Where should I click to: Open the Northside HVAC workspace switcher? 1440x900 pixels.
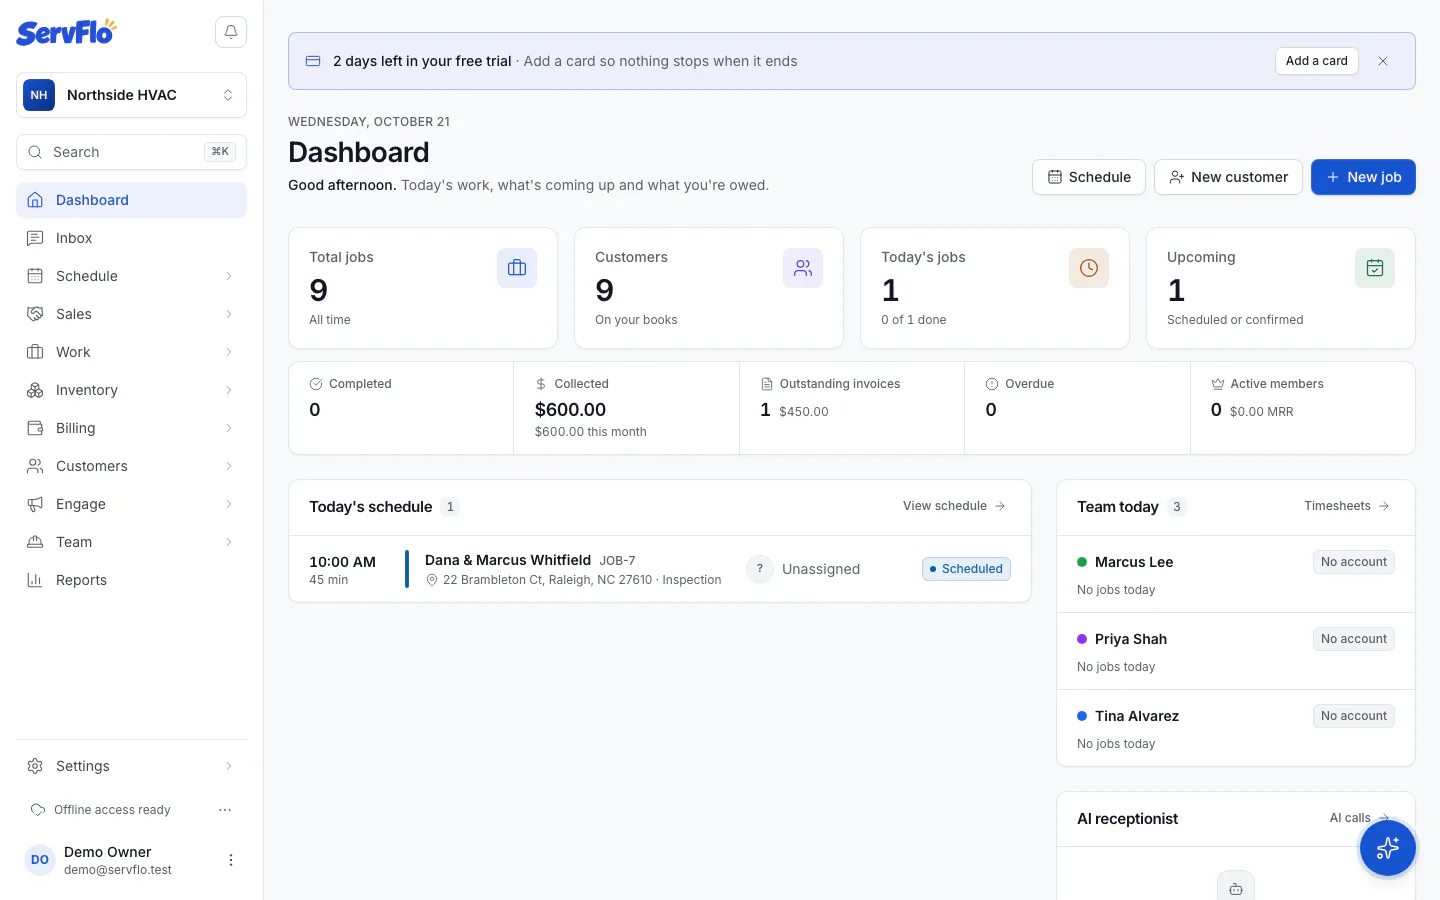coord(131,95)
